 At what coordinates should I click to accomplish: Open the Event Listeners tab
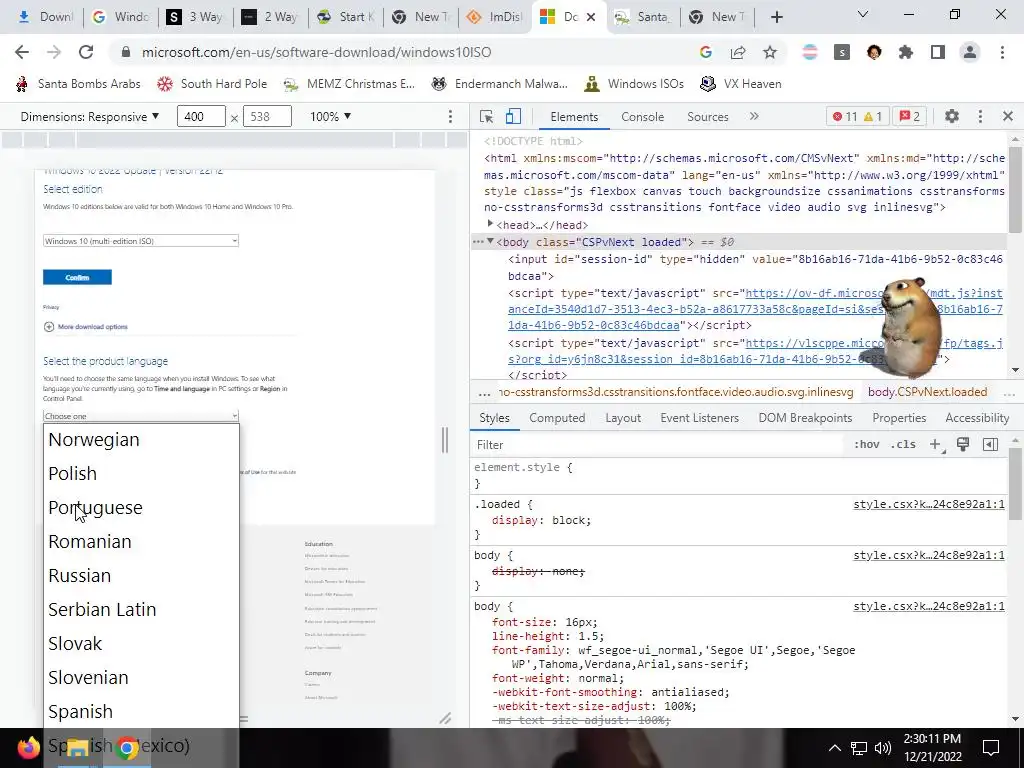699,418
